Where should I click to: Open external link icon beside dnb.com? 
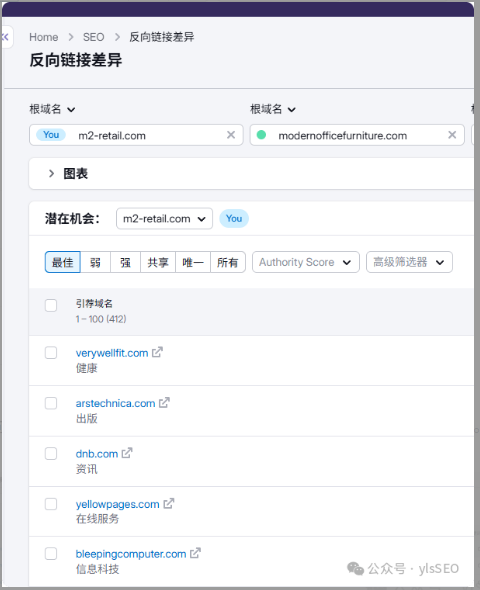[x=127, y=453]
